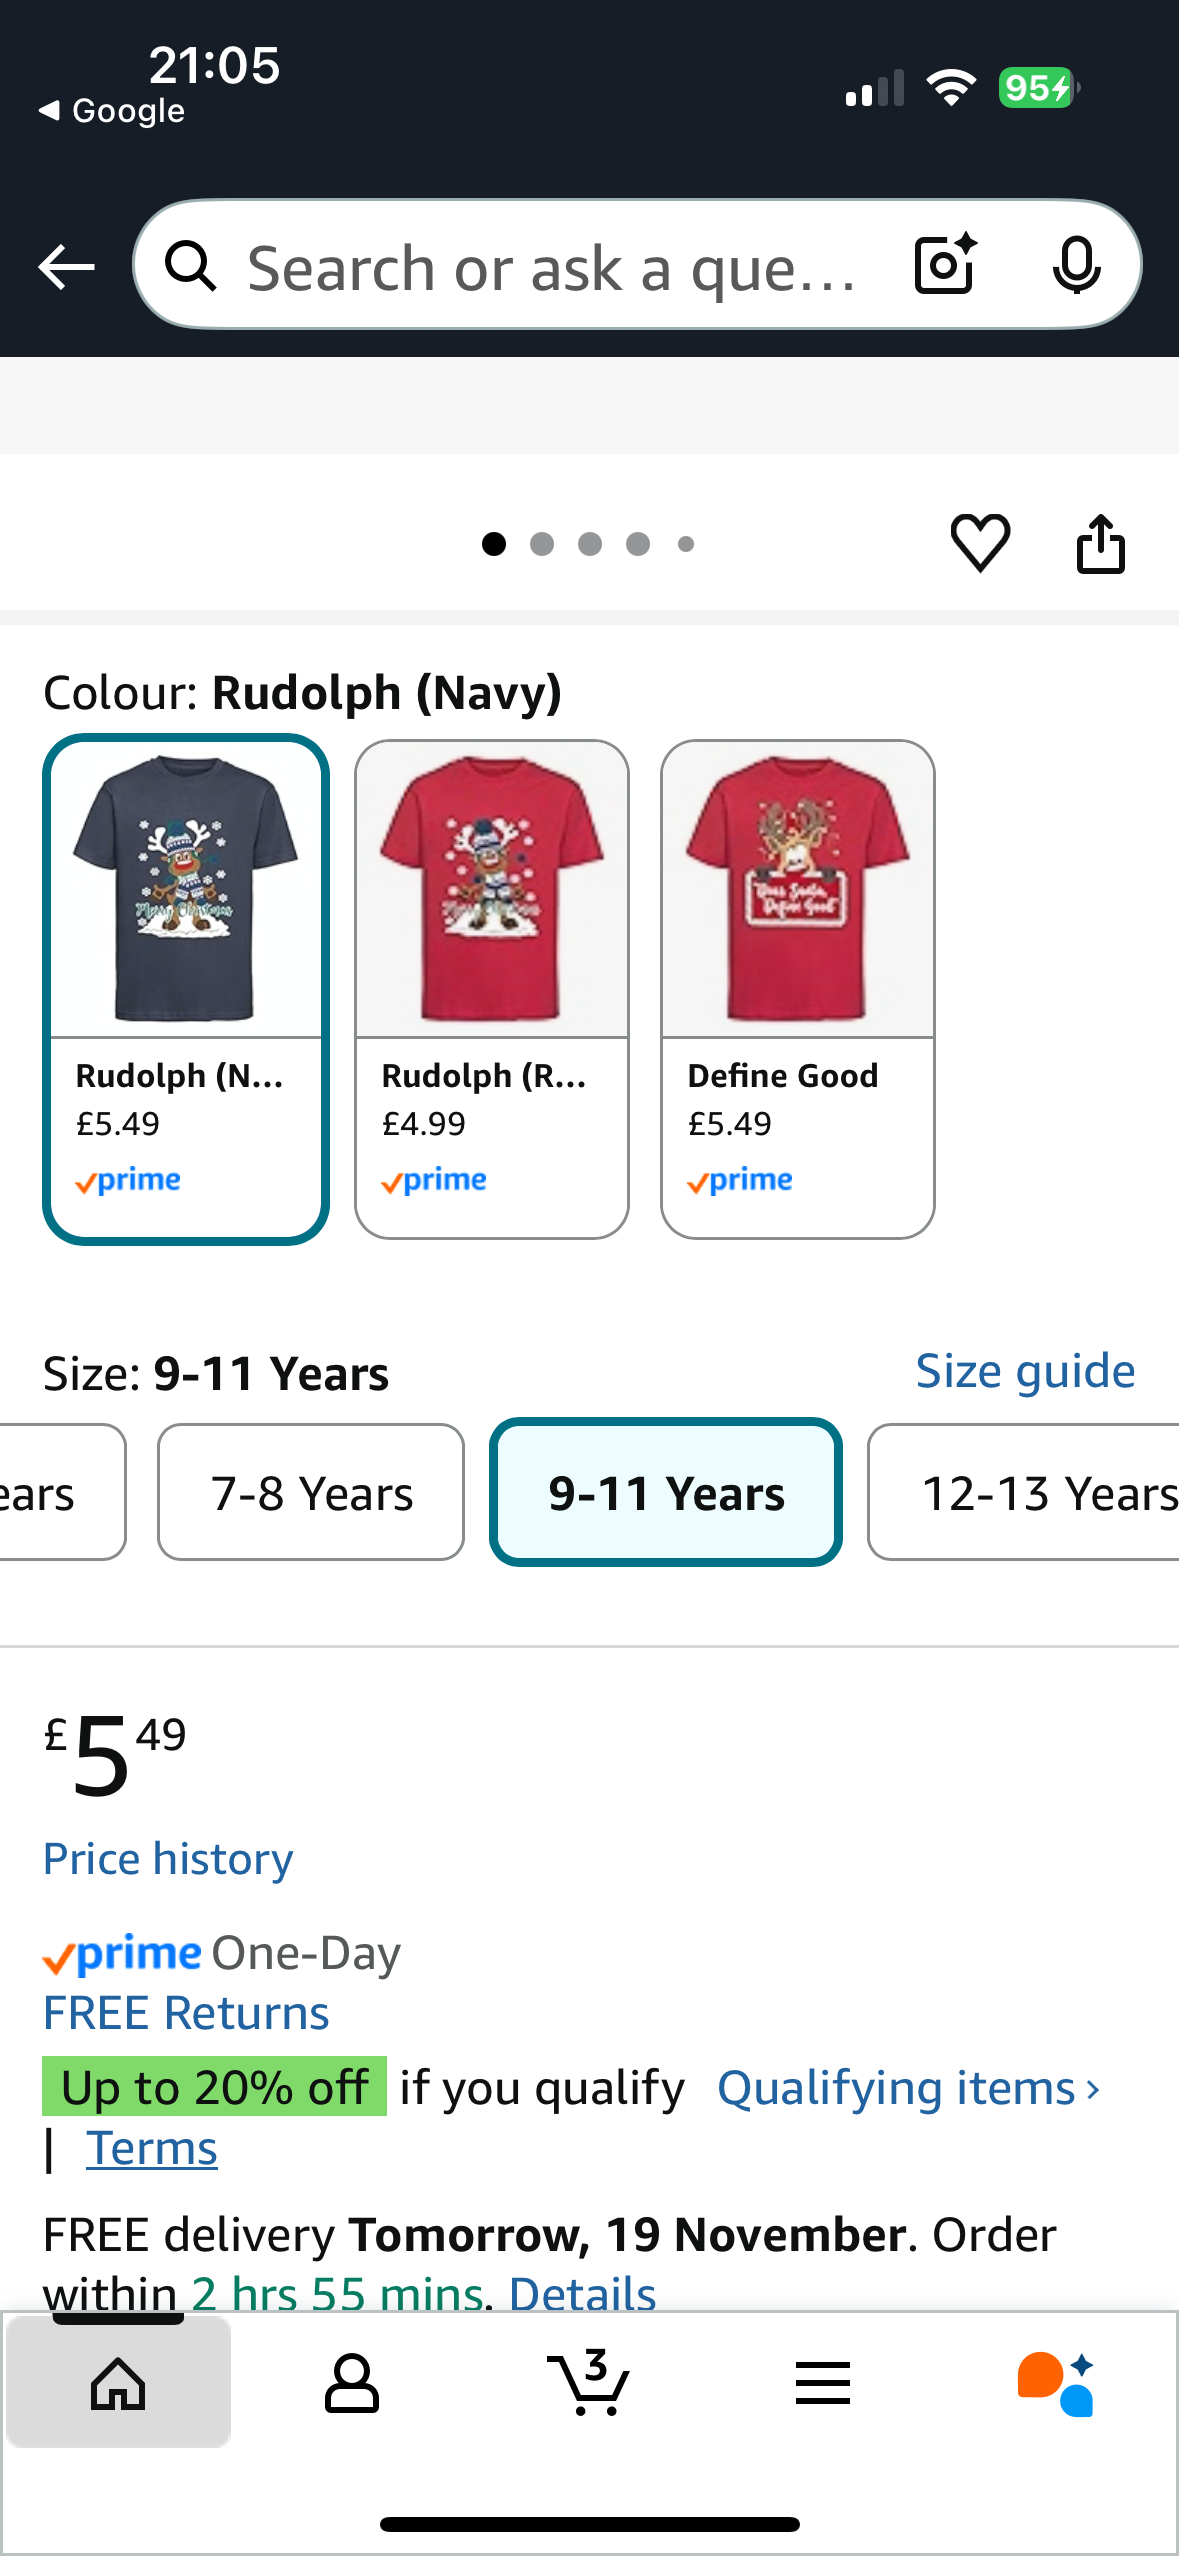Open the Size guide link
The width and height of the screenshot is (1179, 2556).
pos(1025,1371)
